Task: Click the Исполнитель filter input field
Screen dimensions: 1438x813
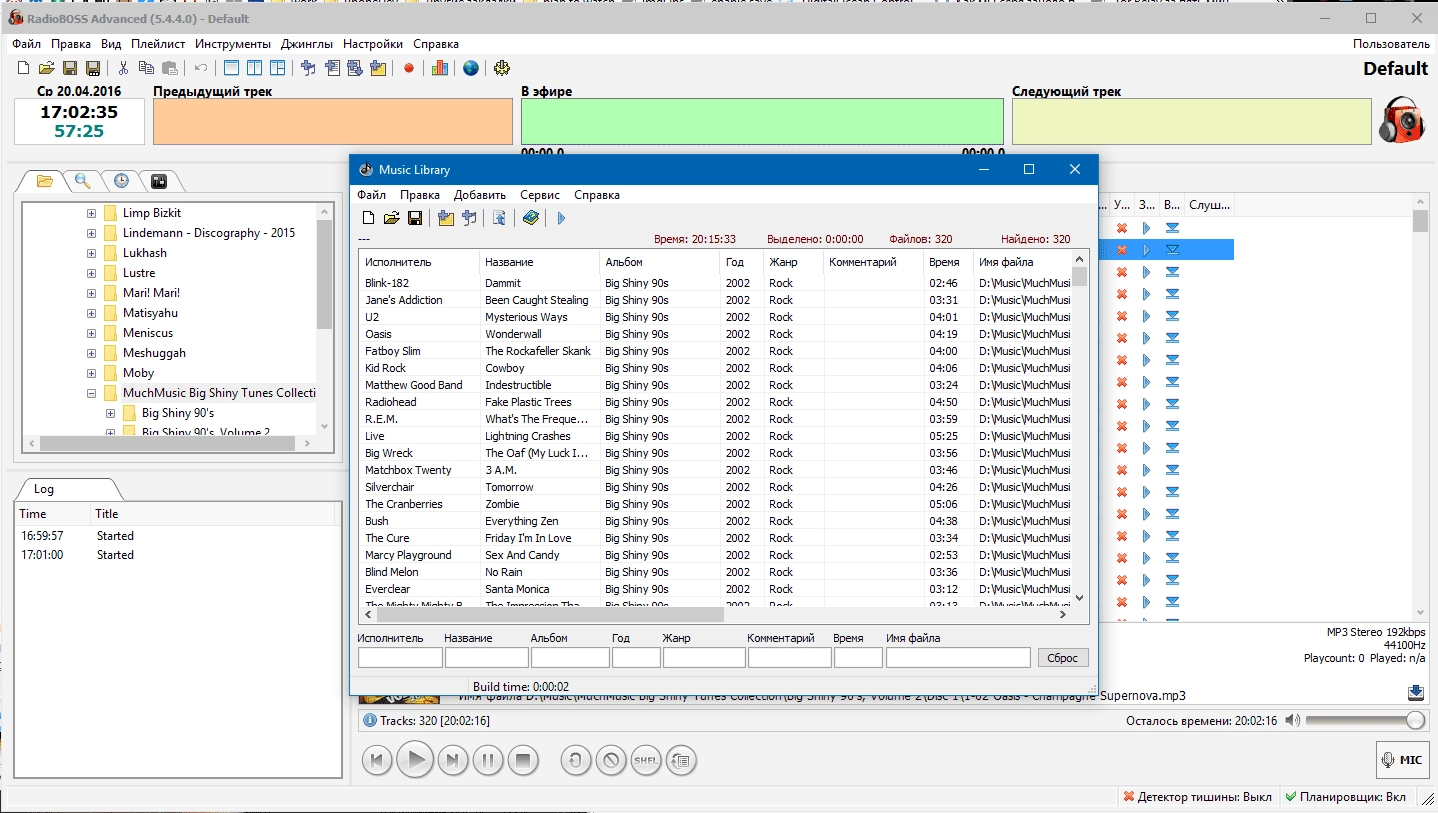Action: tap(400, 658)
